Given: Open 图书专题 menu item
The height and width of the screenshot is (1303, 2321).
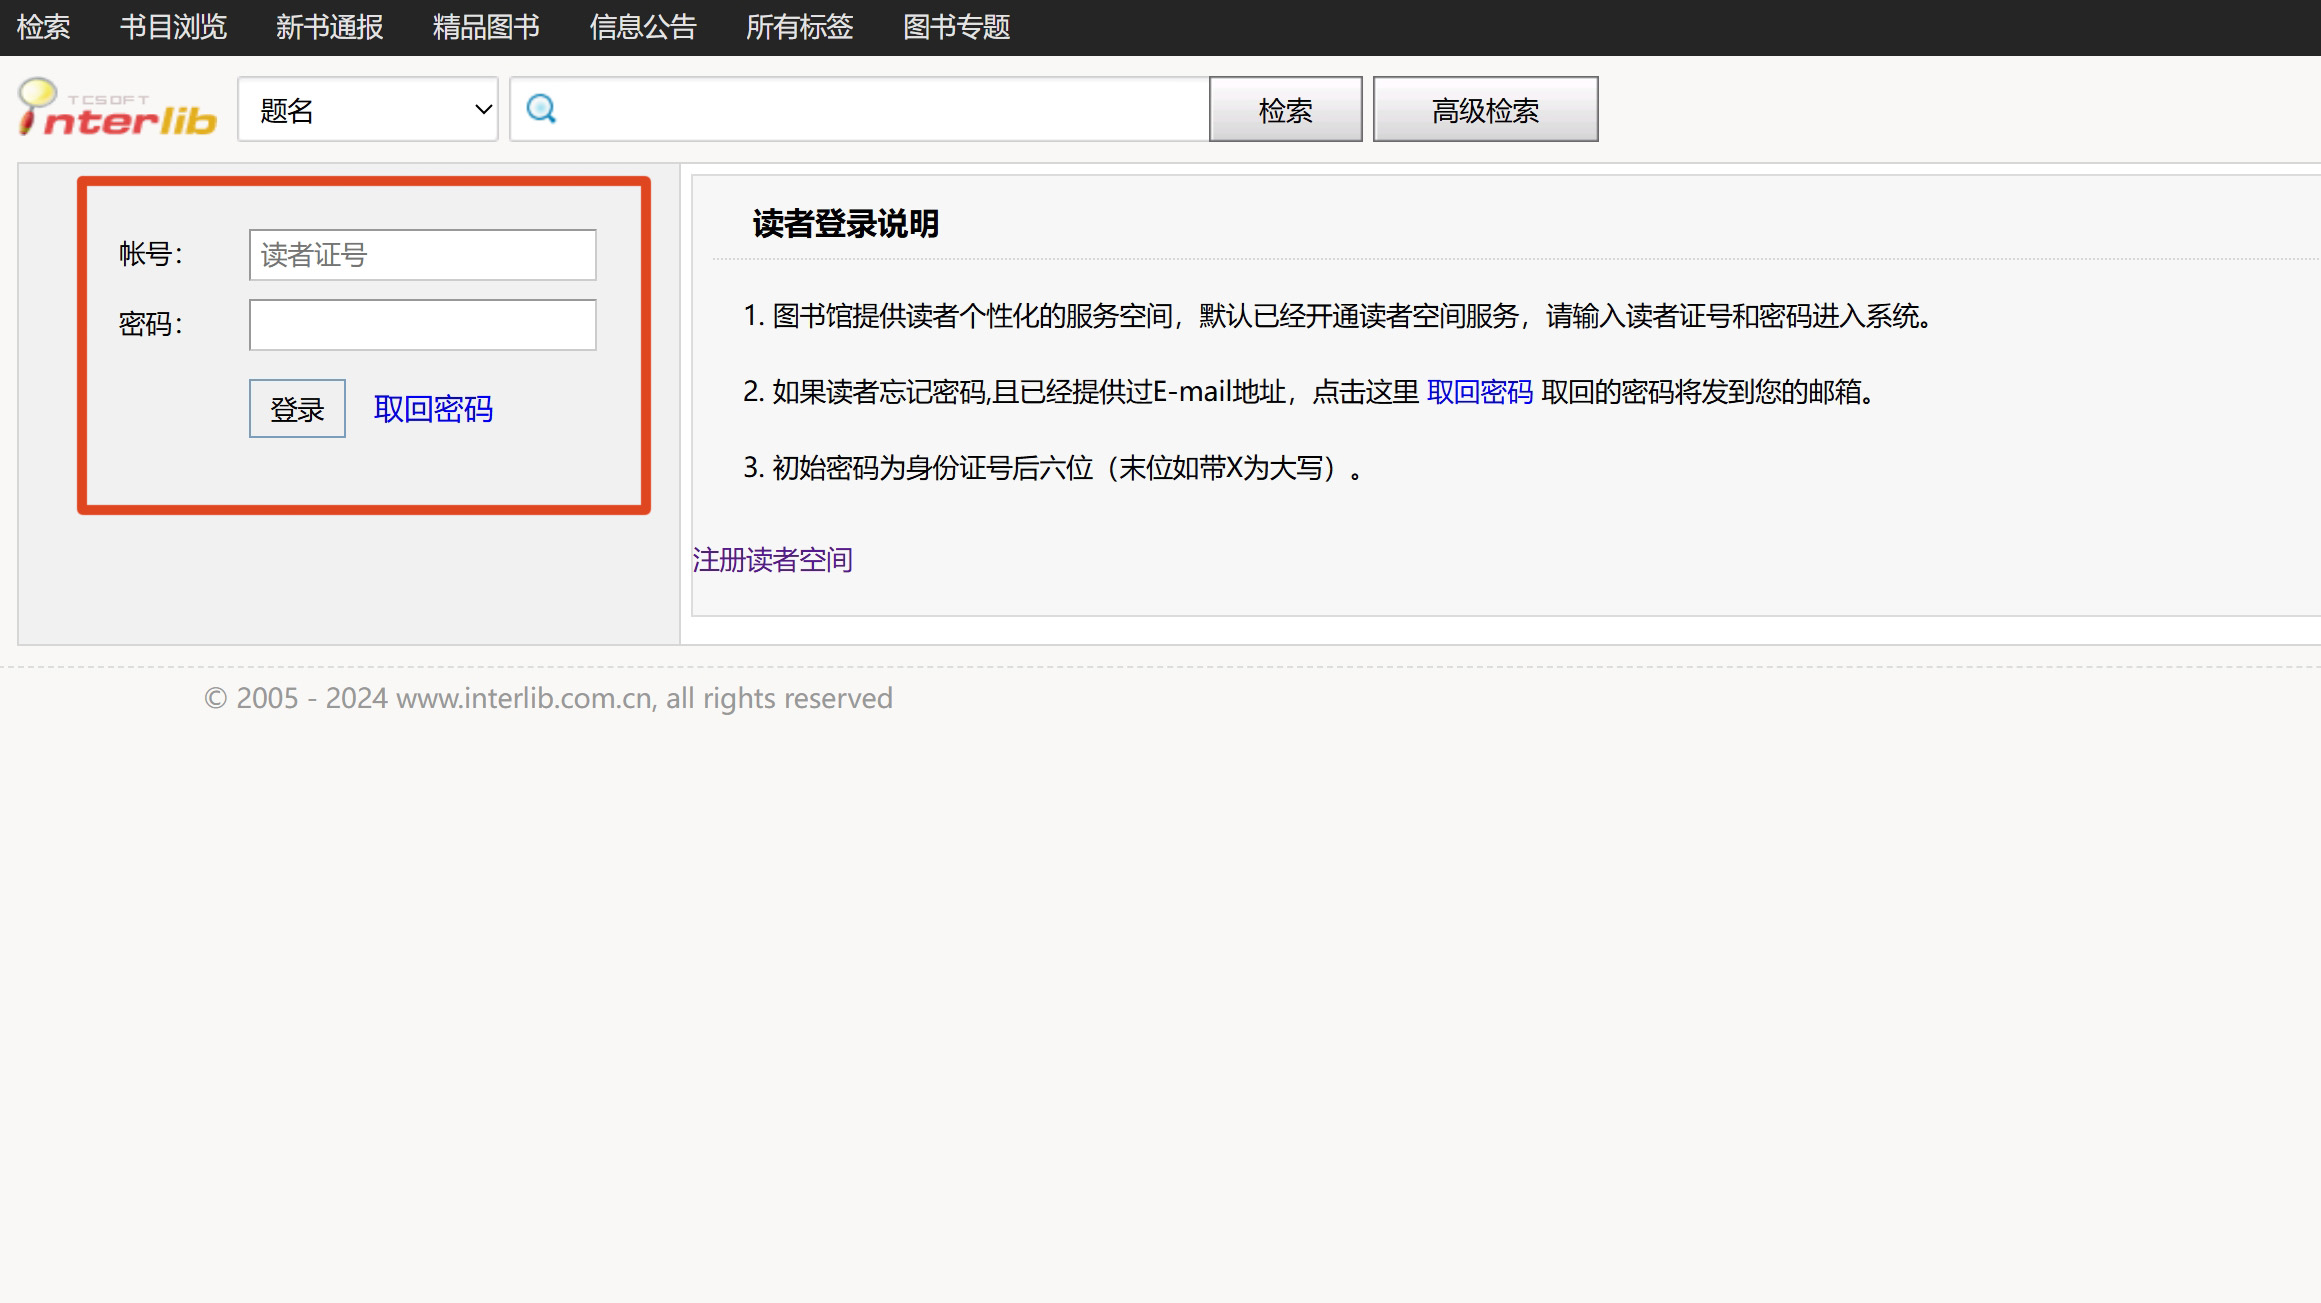Looking at the screenshot, I should pyautogui.click(x=956, y=27).
